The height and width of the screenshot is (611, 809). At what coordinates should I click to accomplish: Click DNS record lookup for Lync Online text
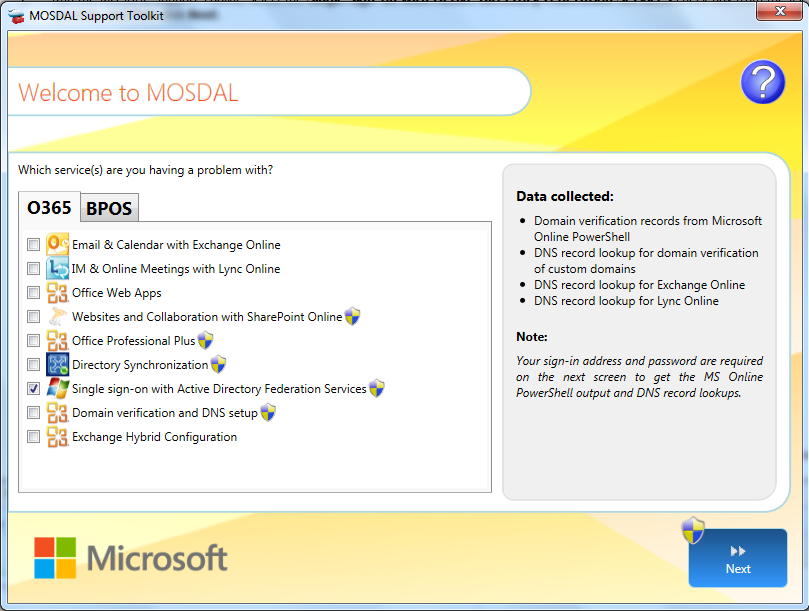pyautogui.click(x=626, y=301)
